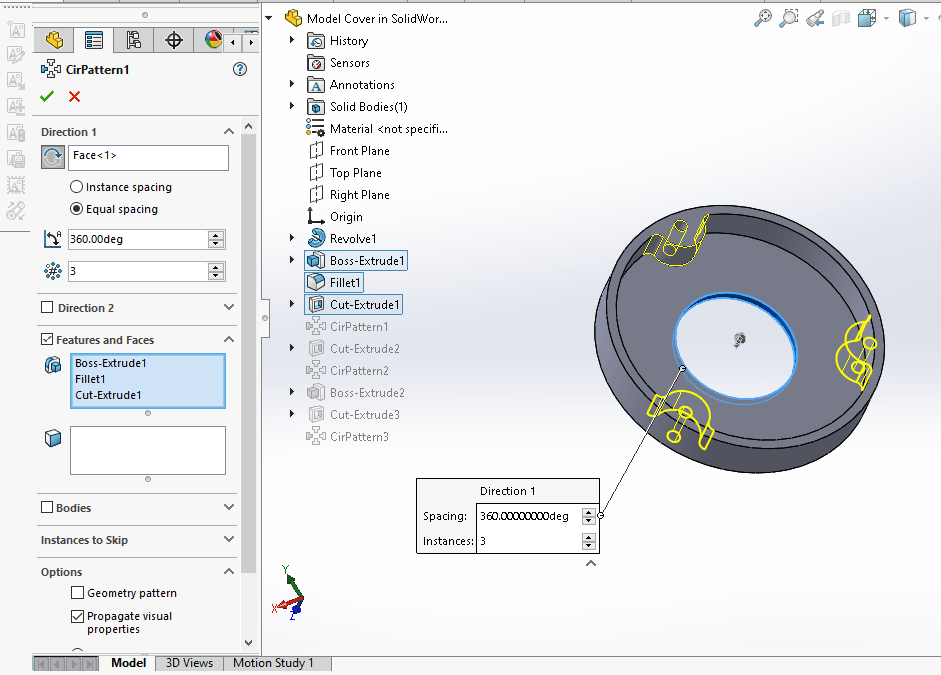This screenshot has height=675, width=941.
Task: Open the View Orientation dropdown arrow
Action: point(885,18)
